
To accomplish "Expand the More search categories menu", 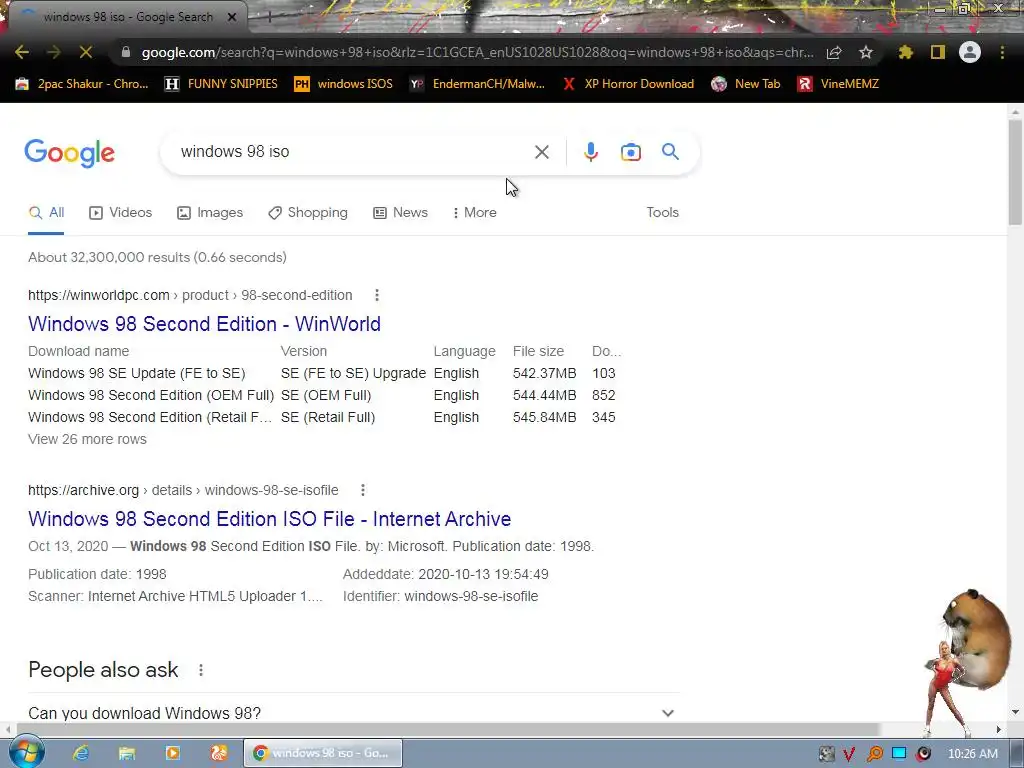I will 474,212.
